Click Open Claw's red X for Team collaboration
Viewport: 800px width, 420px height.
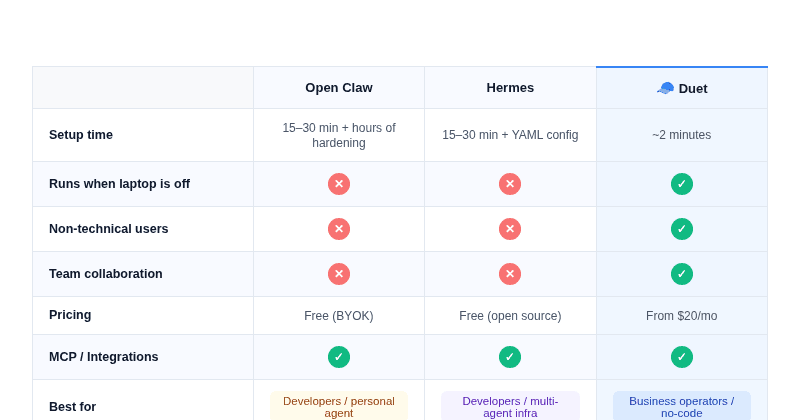pos(339,274)
